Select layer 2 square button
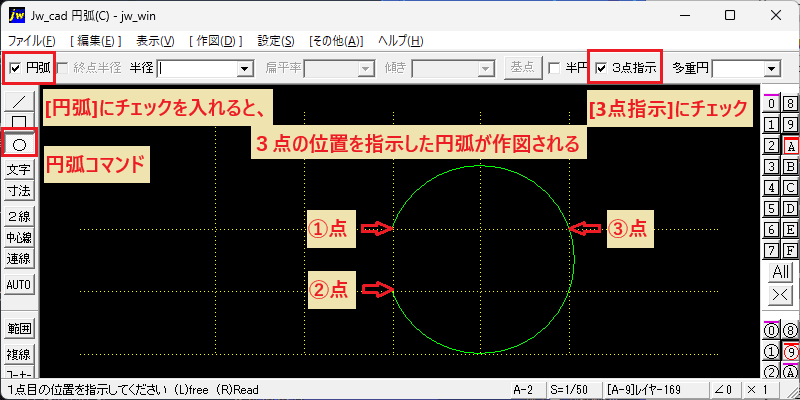Image resolution: width=800 pixels, height=400 pixels. coord(771,145)
